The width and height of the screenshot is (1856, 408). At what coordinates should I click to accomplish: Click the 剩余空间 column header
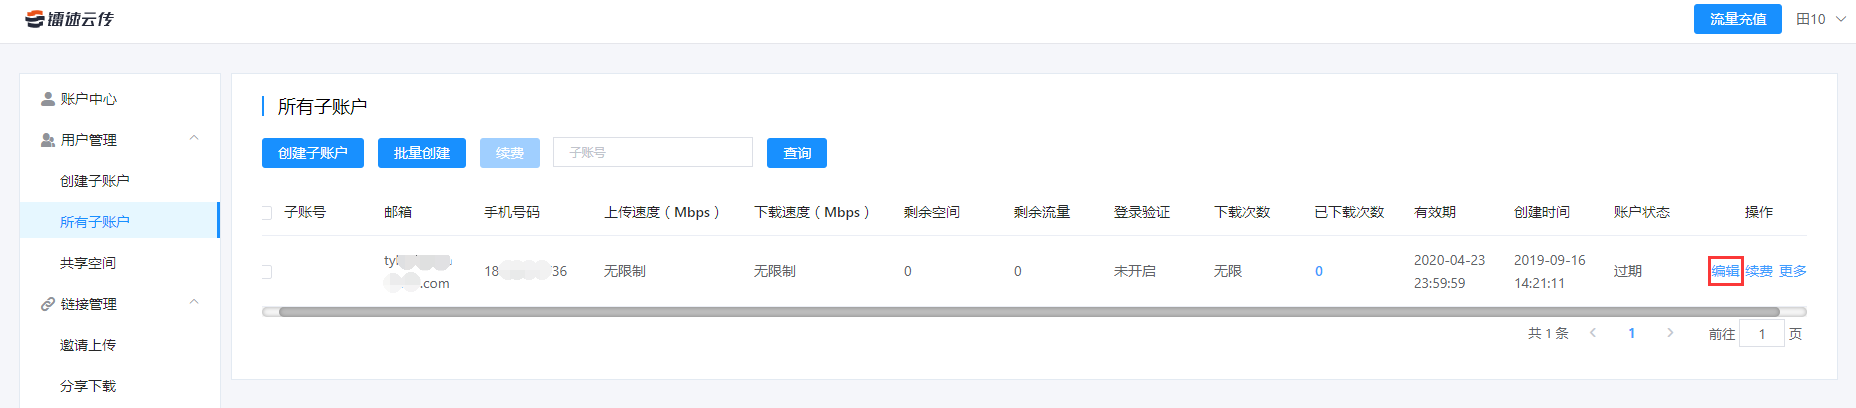(932, 212)
